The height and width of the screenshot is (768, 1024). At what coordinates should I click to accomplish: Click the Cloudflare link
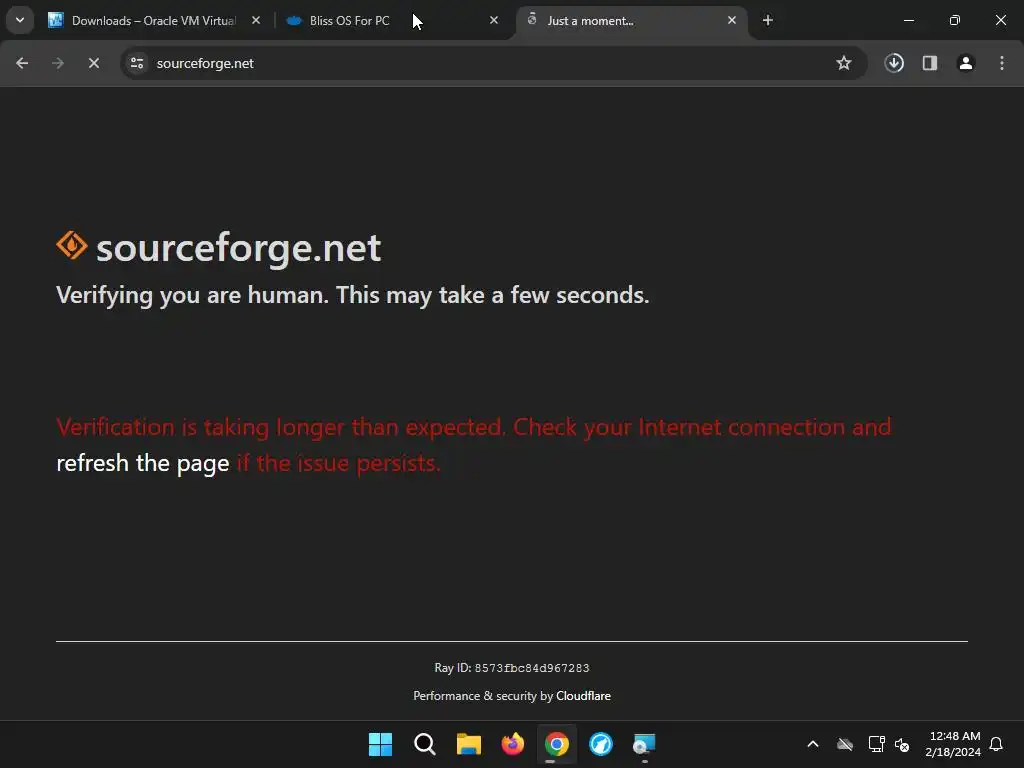click(x=583, y=696)
